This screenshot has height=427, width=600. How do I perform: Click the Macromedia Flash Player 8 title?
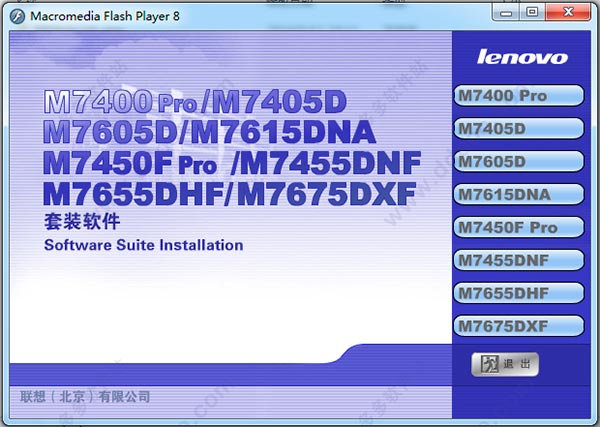point(104,16)
